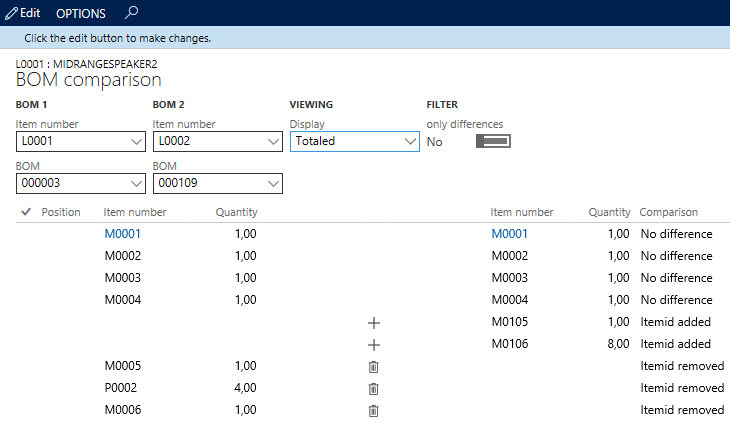
Task: Click the Comparison column header
Action: (x=669, y=212)
